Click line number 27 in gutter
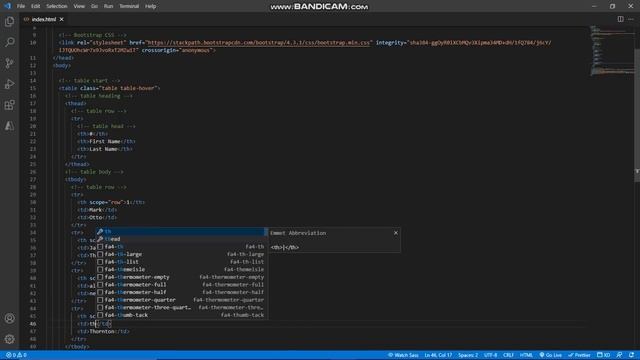 (x=33, y=180)
